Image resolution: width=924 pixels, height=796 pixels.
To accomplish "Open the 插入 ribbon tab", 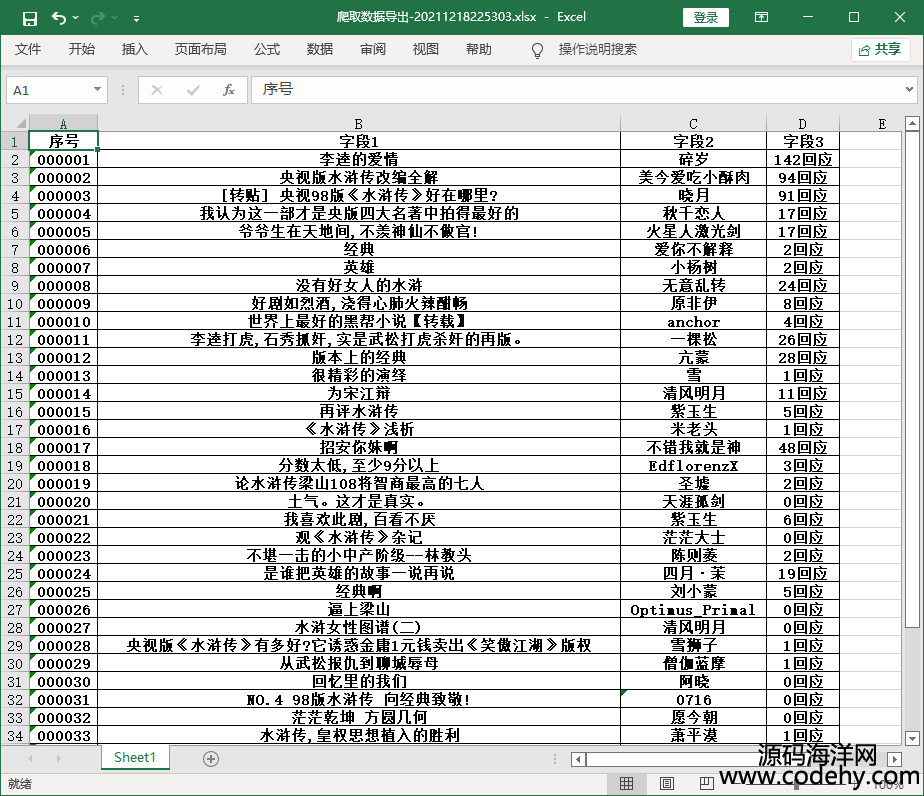I will [134, 50].
